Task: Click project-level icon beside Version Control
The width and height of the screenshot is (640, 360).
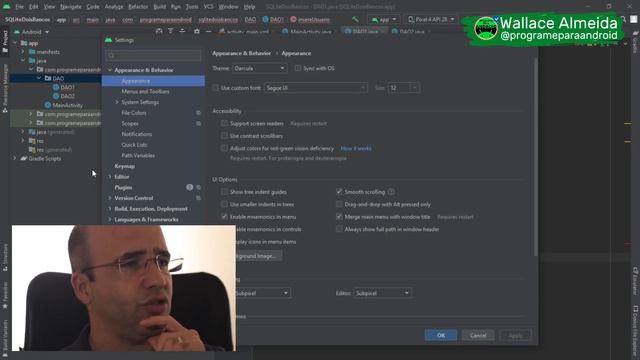Action: click(198, 198)
